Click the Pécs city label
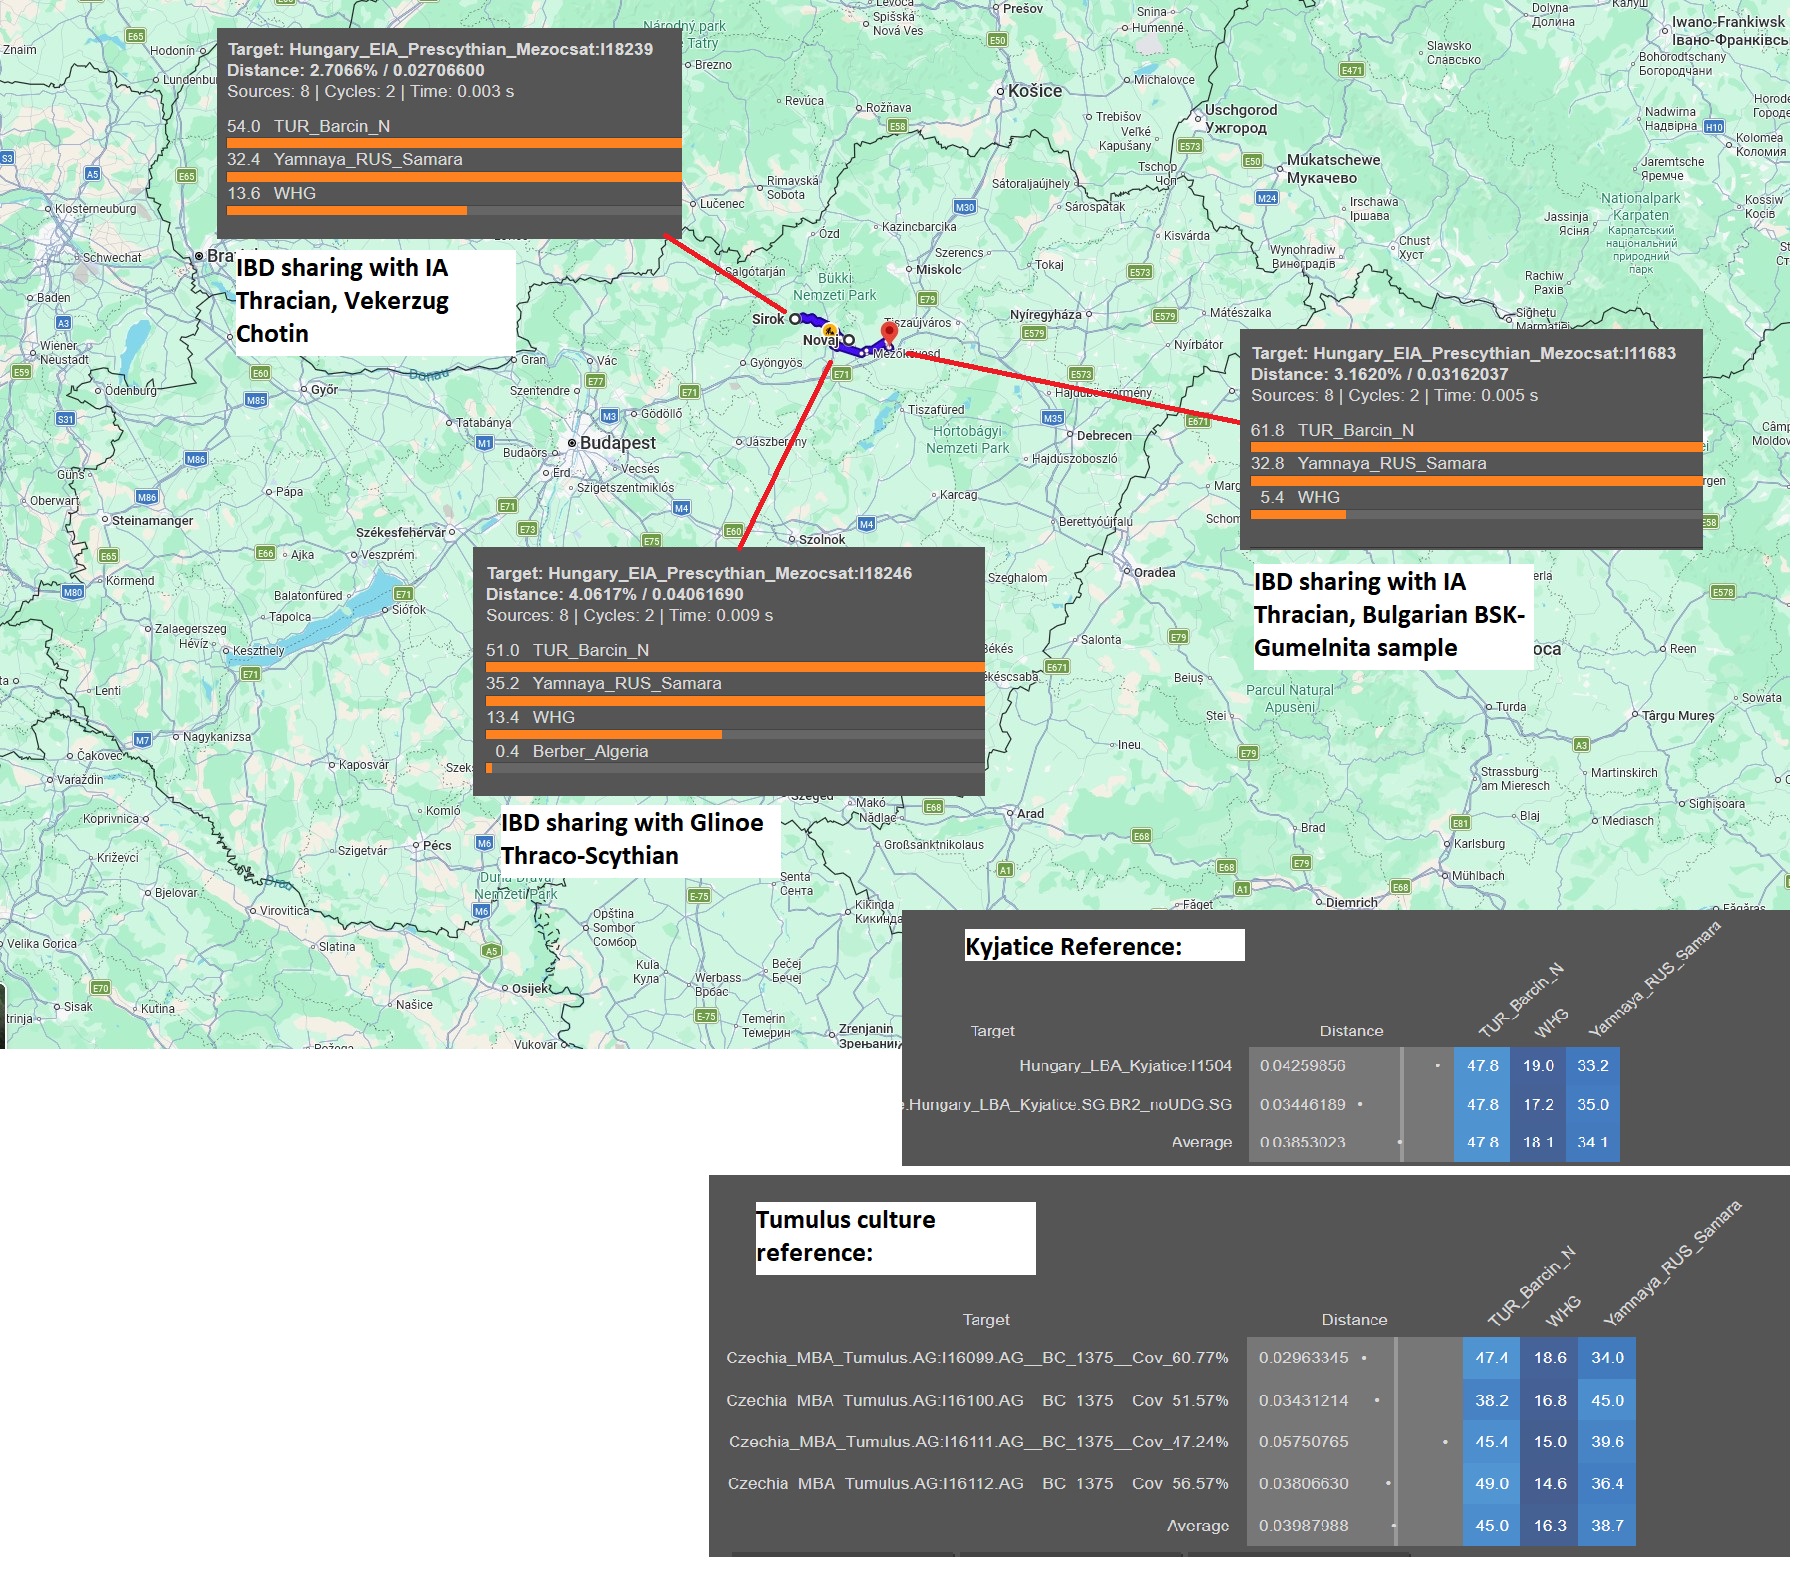The width and height of the screenshot is (1807, 1574). pyautogui.click(x=437, y=845)
